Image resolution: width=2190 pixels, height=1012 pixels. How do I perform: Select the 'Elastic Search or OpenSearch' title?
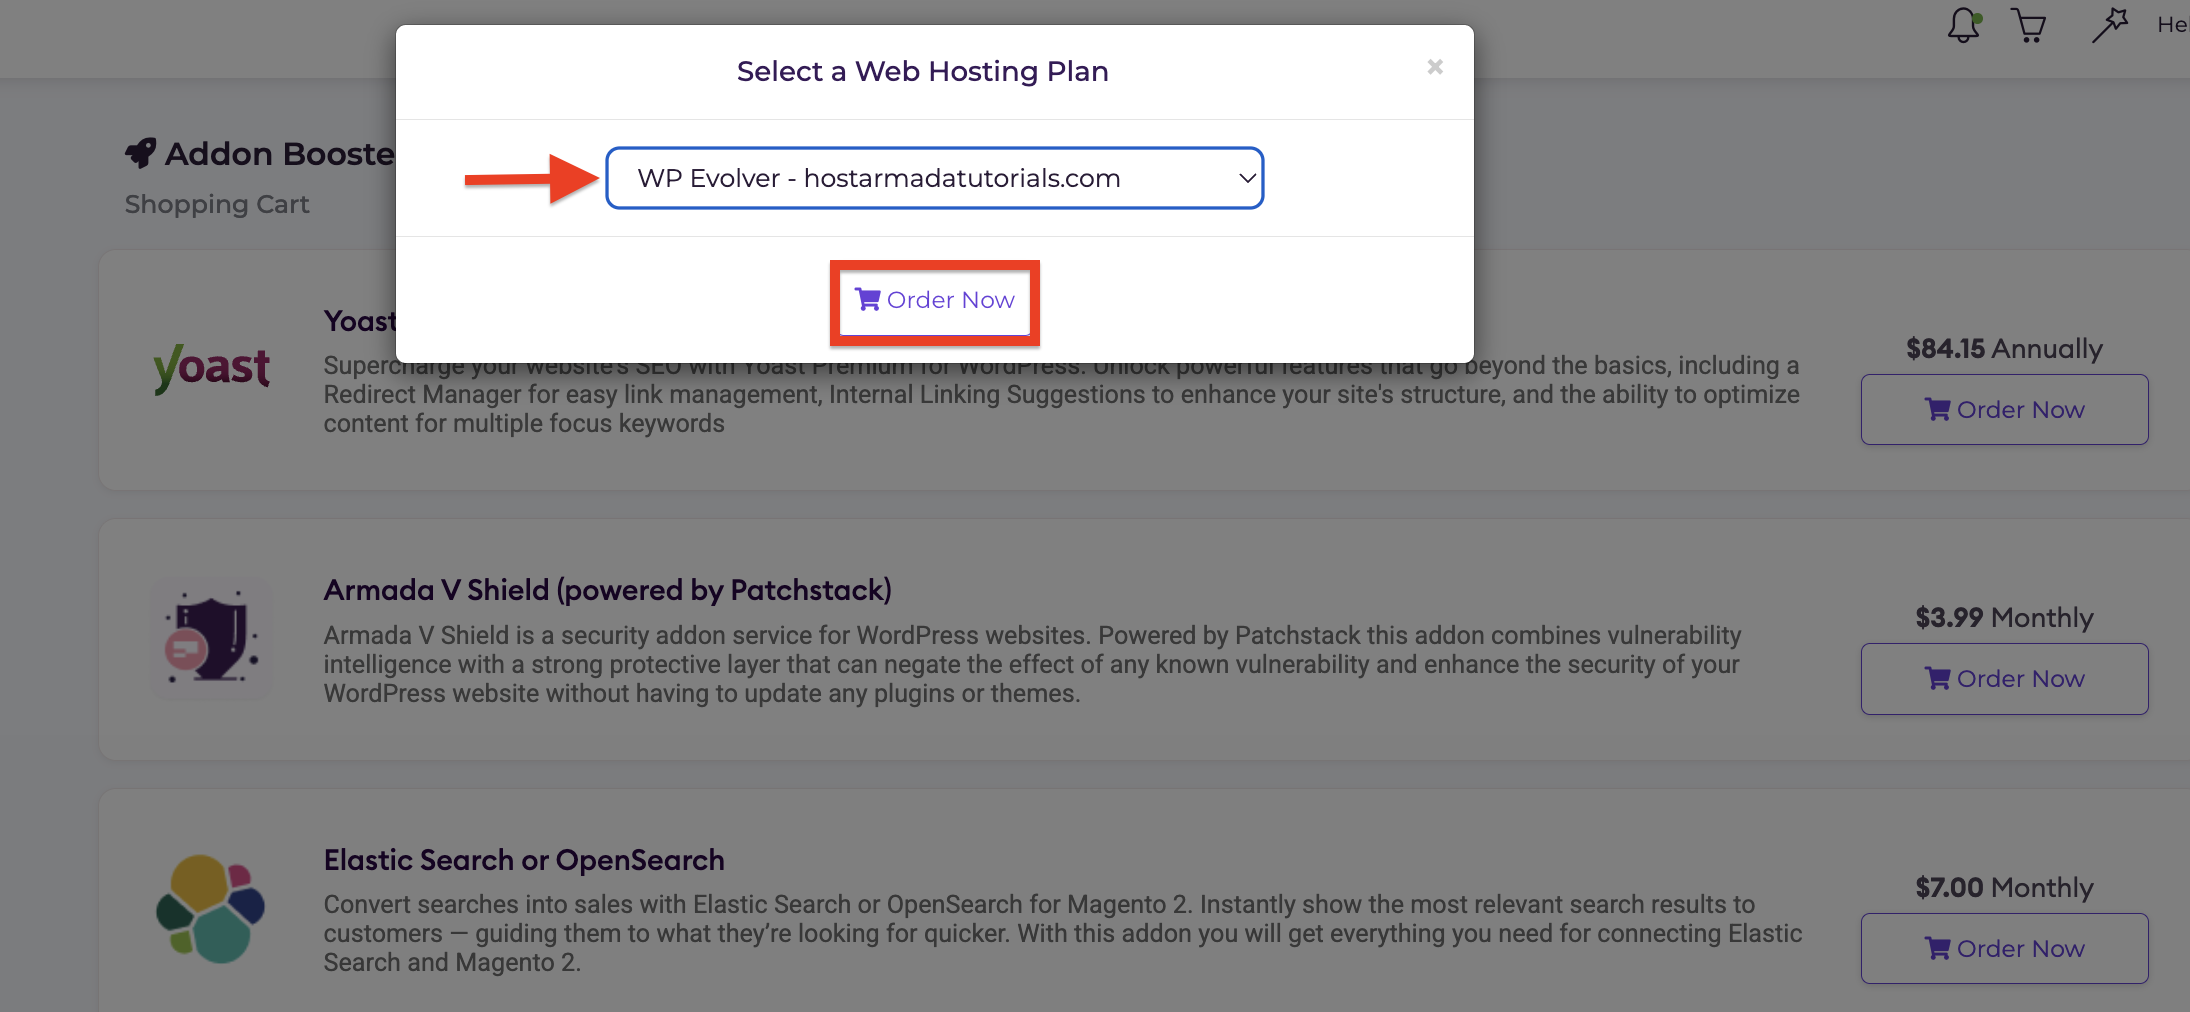[x=524, y=860]
